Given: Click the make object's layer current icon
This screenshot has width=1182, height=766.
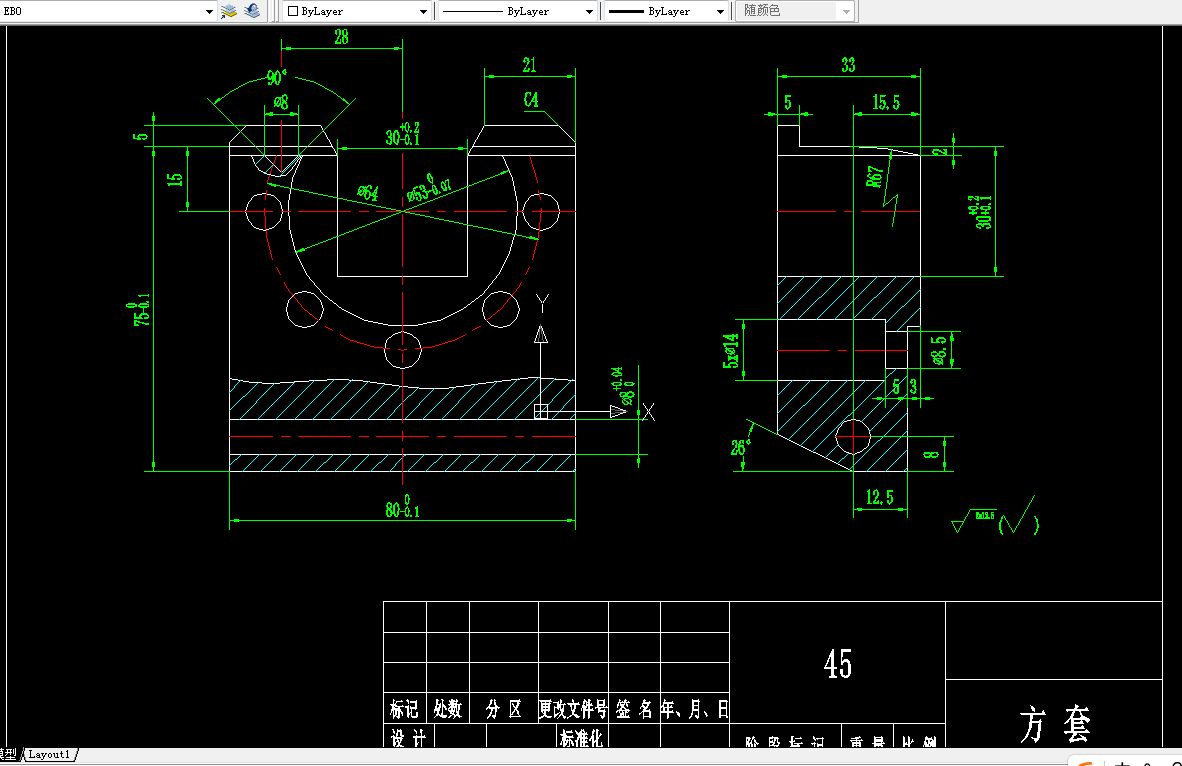Looking at the screenshot, I should pos(228,11).
